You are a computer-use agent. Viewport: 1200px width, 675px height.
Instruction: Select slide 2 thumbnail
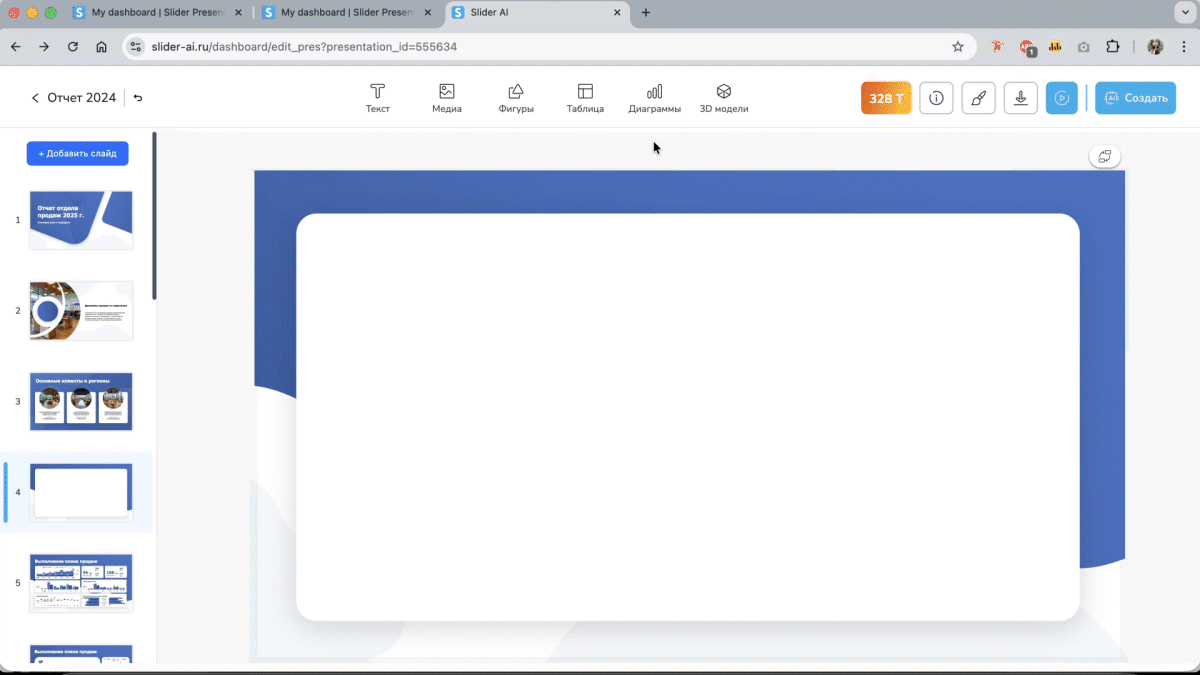[81, 311]
